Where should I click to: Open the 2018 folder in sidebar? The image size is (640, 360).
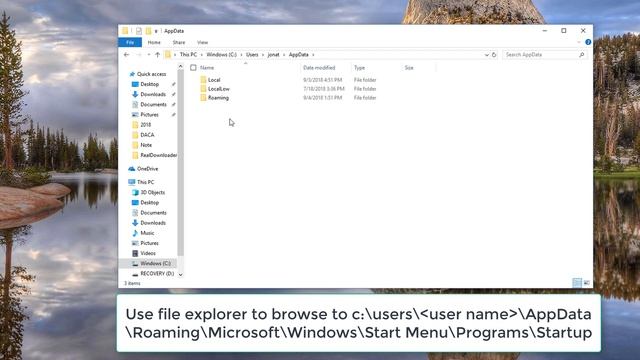coord(146,125)
